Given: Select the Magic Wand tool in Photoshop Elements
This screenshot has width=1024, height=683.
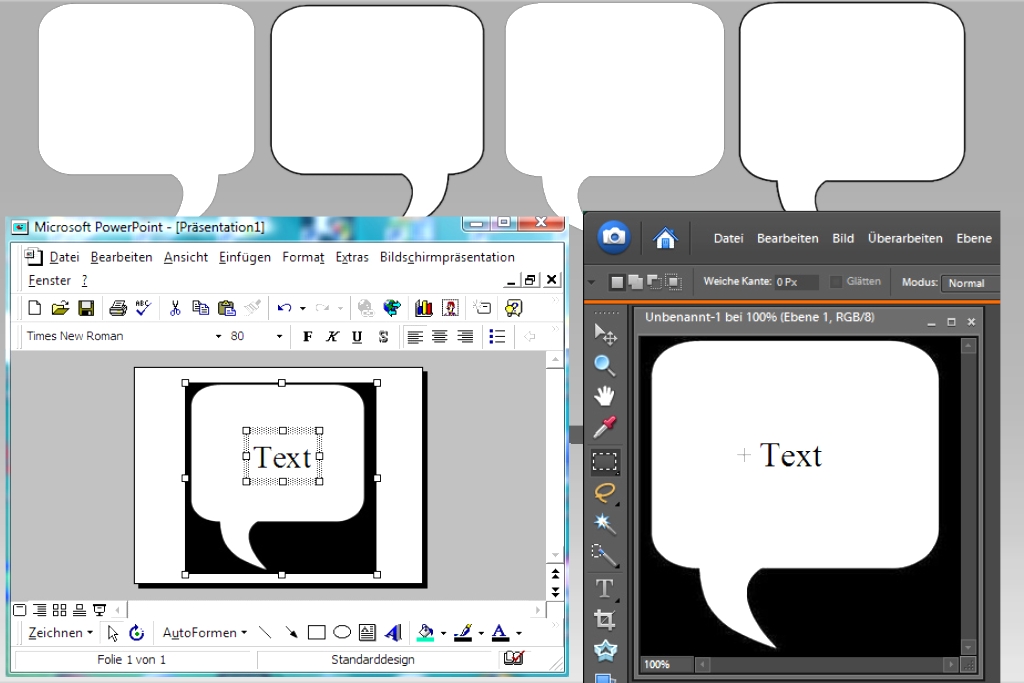Looking at the screenshot, I should 604,523.
